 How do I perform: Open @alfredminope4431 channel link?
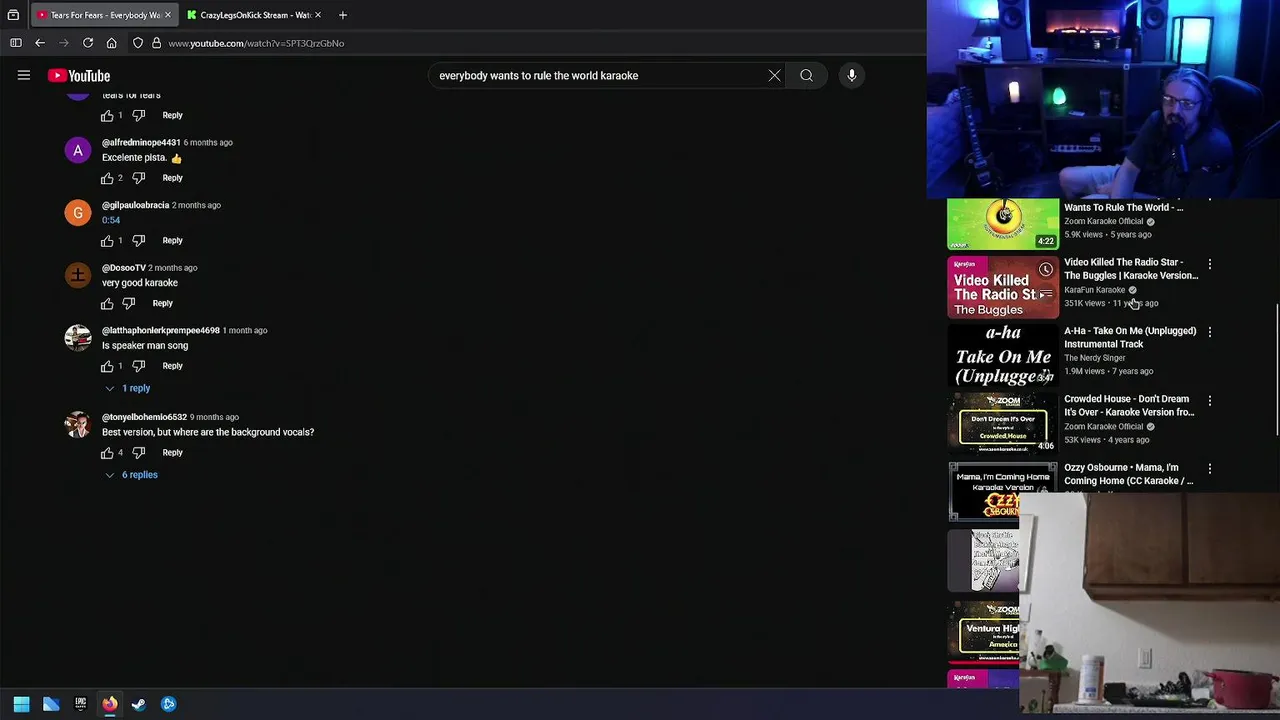141,142
